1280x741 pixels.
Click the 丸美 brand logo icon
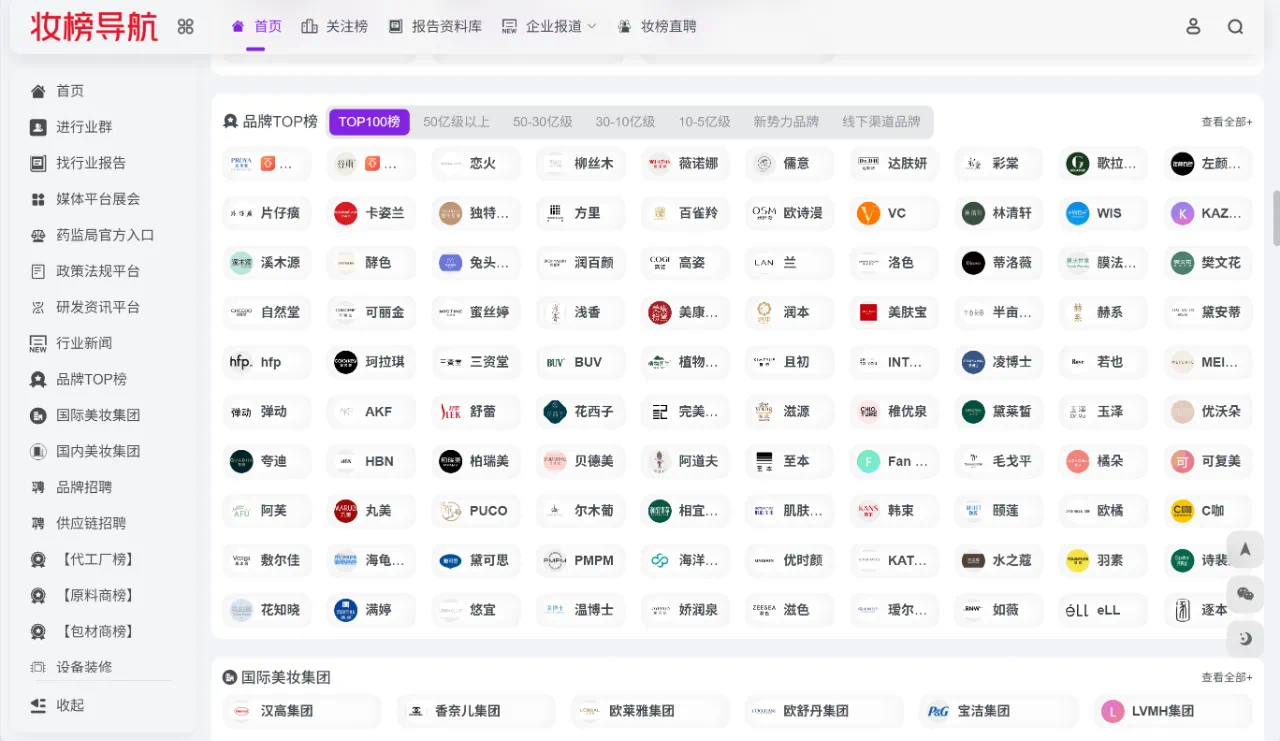click(x=346, y=511)
